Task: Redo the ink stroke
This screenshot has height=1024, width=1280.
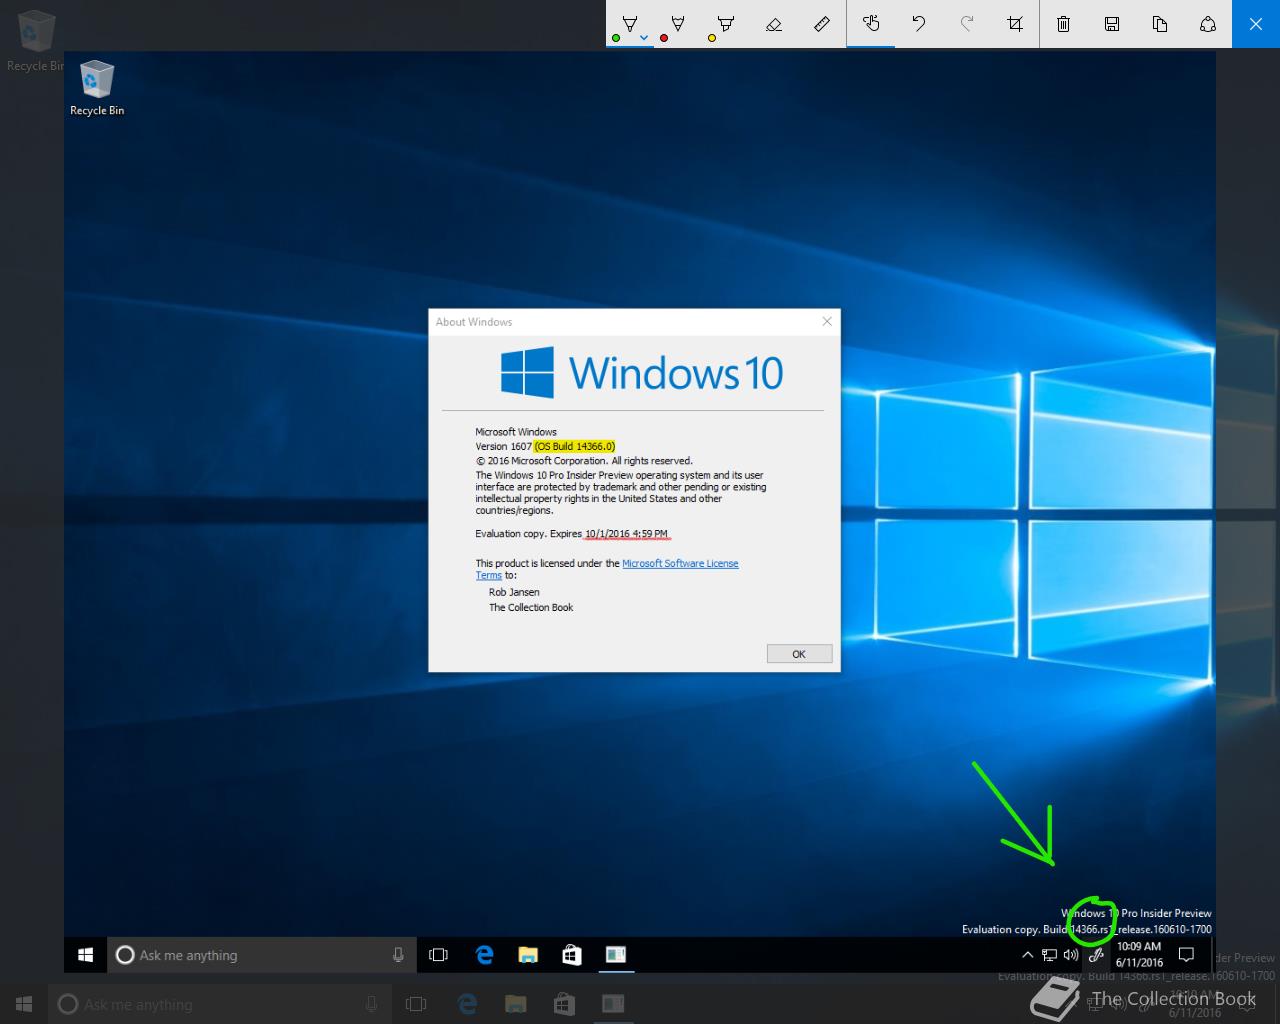Action: pos(967,24)
